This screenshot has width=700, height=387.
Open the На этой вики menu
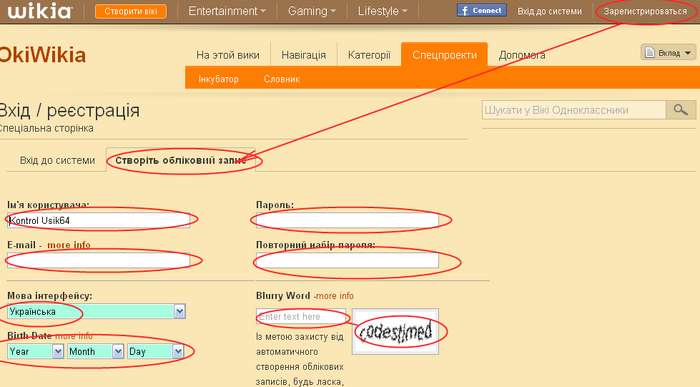click(228, 55)
